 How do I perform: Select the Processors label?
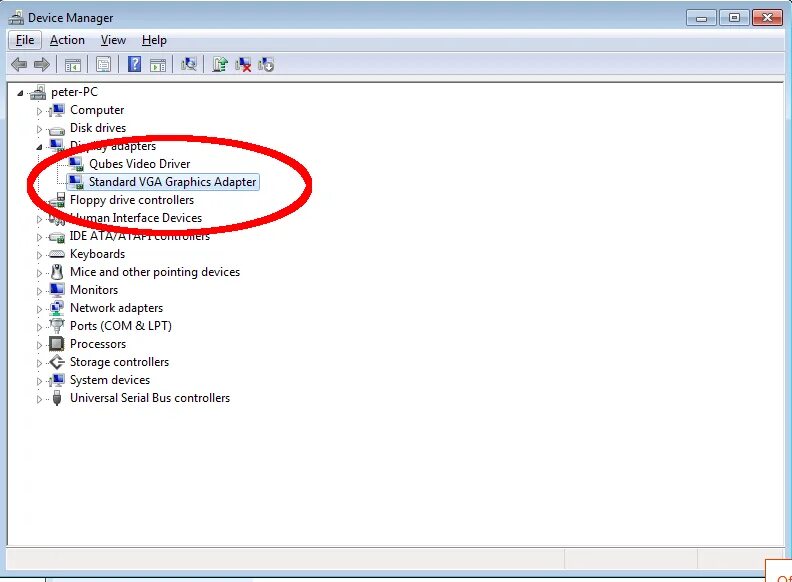98,344
